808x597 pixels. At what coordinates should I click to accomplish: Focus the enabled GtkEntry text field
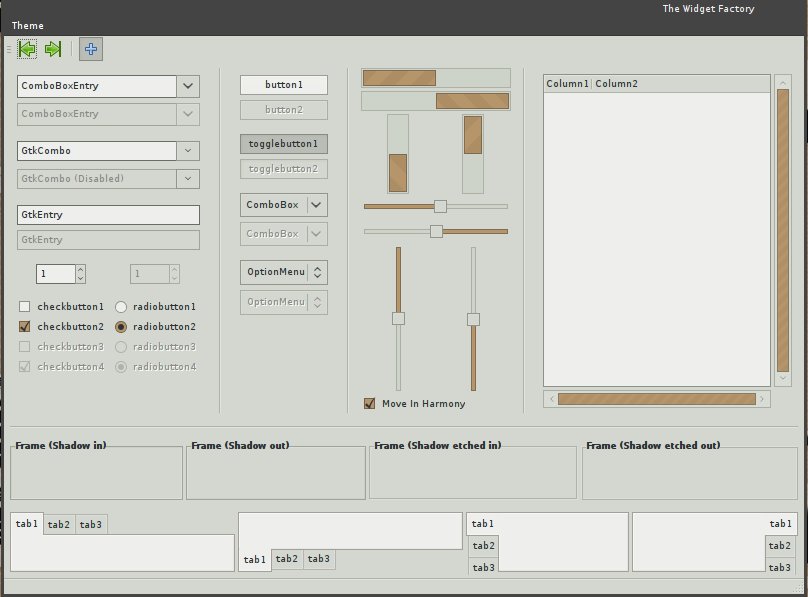point(108,215)
